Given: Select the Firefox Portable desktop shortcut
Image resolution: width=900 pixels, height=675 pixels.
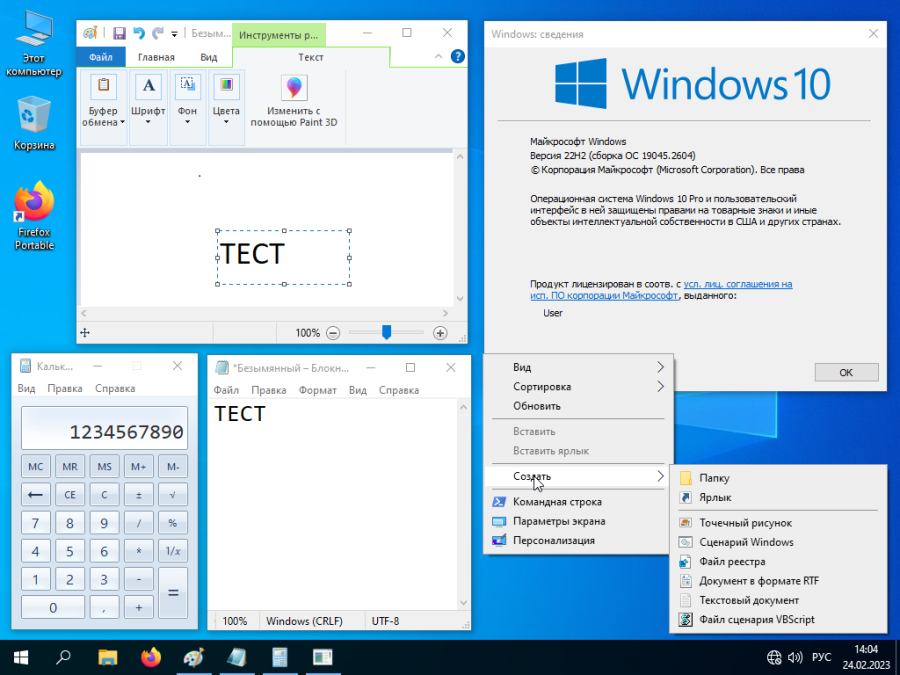Looking at the screenshot, I should coord(34,216).
